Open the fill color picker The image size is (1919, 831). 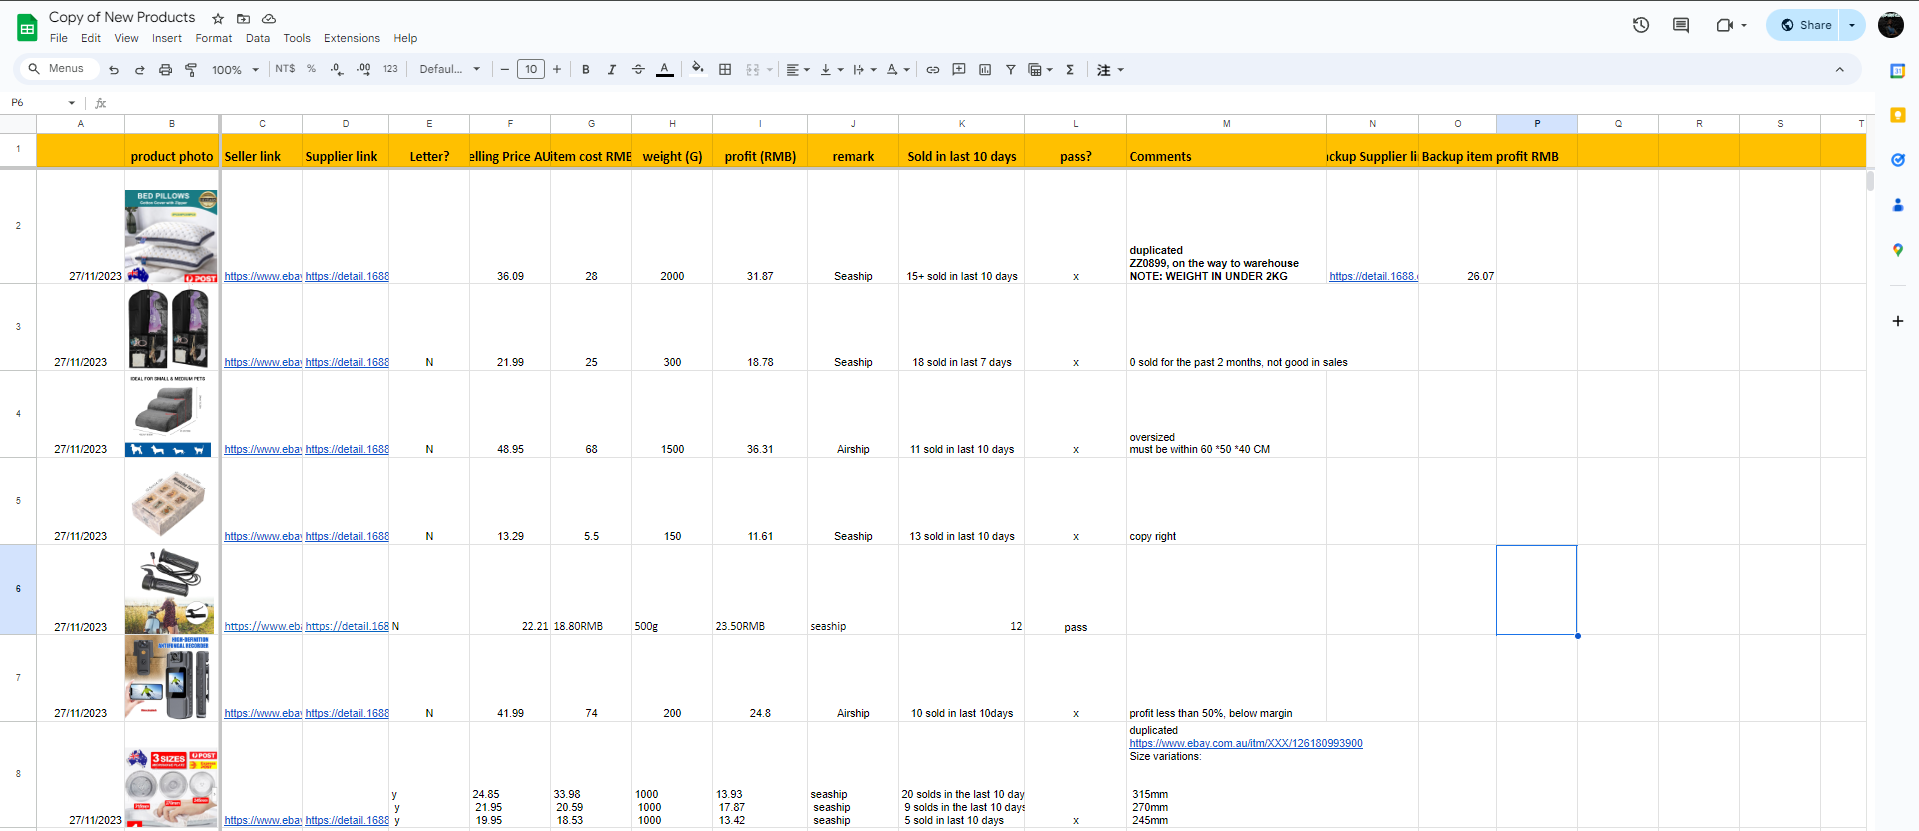point(698,69)
